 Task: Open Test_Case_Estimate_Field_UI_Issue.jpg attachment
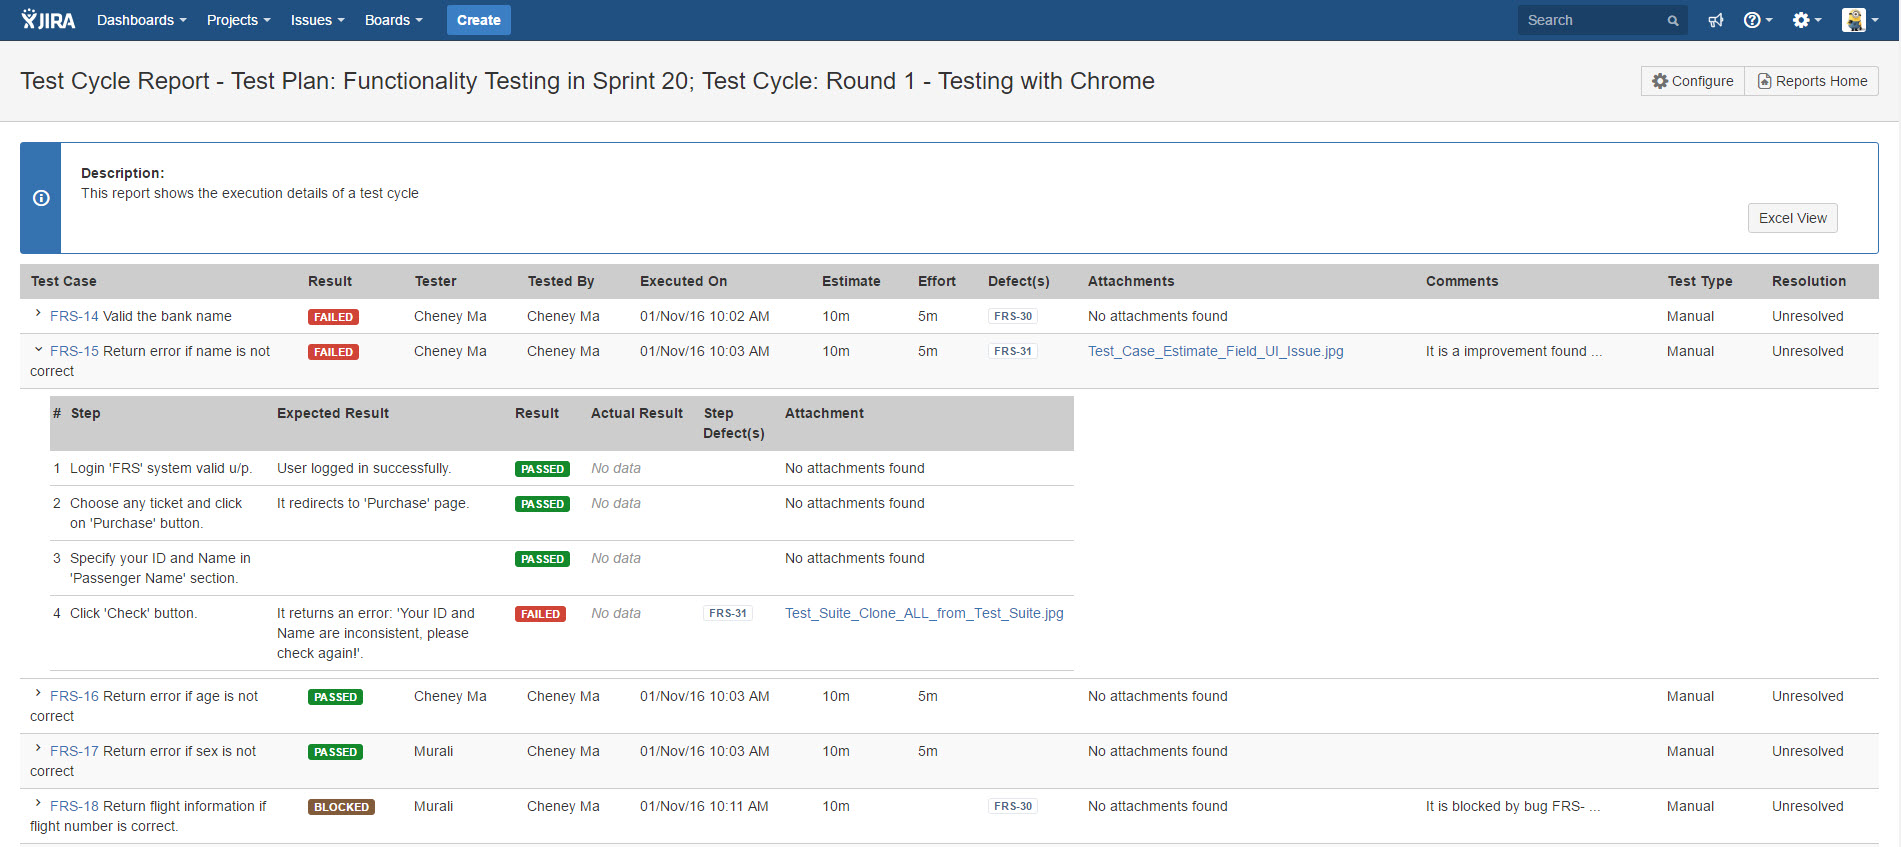[1216, 351]
